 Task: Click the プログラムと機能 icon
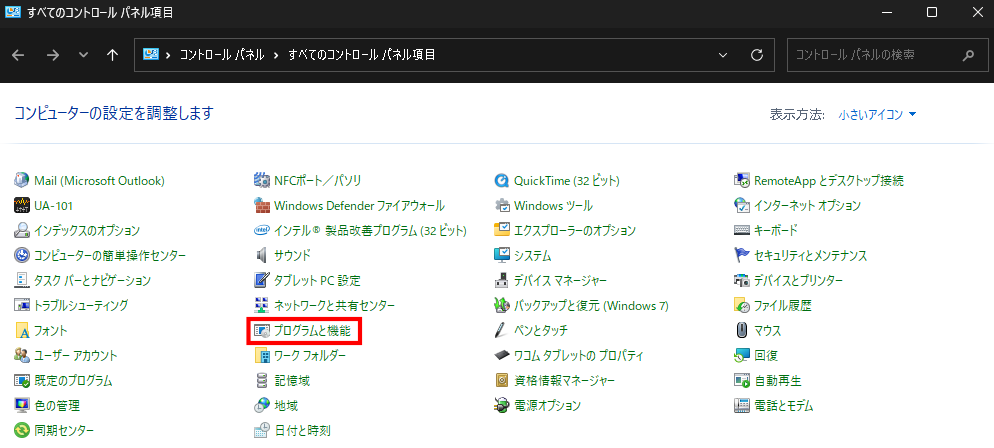tap(262, 330)
